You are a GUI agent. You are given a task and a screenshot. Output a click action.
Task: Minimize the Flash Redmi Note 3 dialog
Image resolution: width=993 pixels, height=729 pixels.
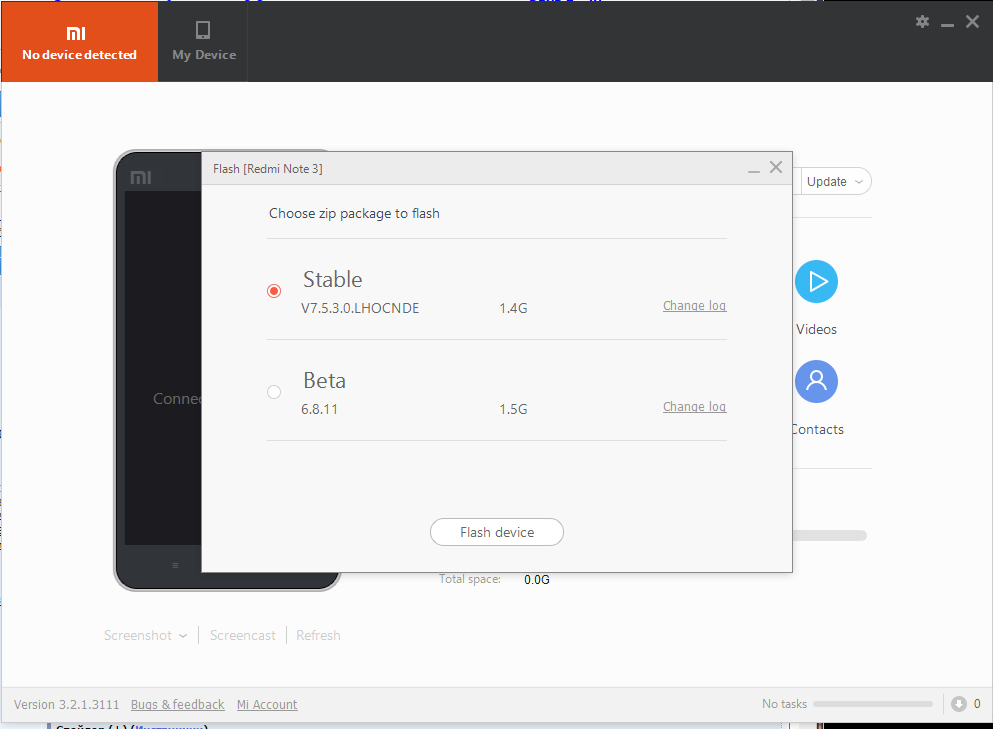pyautogui.click(x=754, y=170)
